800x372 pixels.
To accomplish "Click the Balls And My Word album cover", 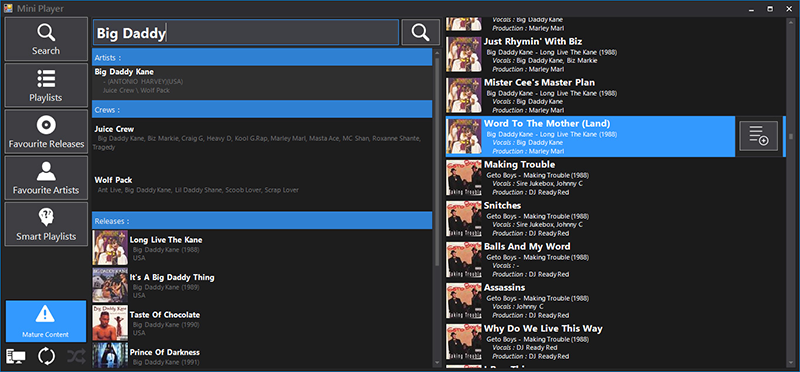I will (464, 259).
